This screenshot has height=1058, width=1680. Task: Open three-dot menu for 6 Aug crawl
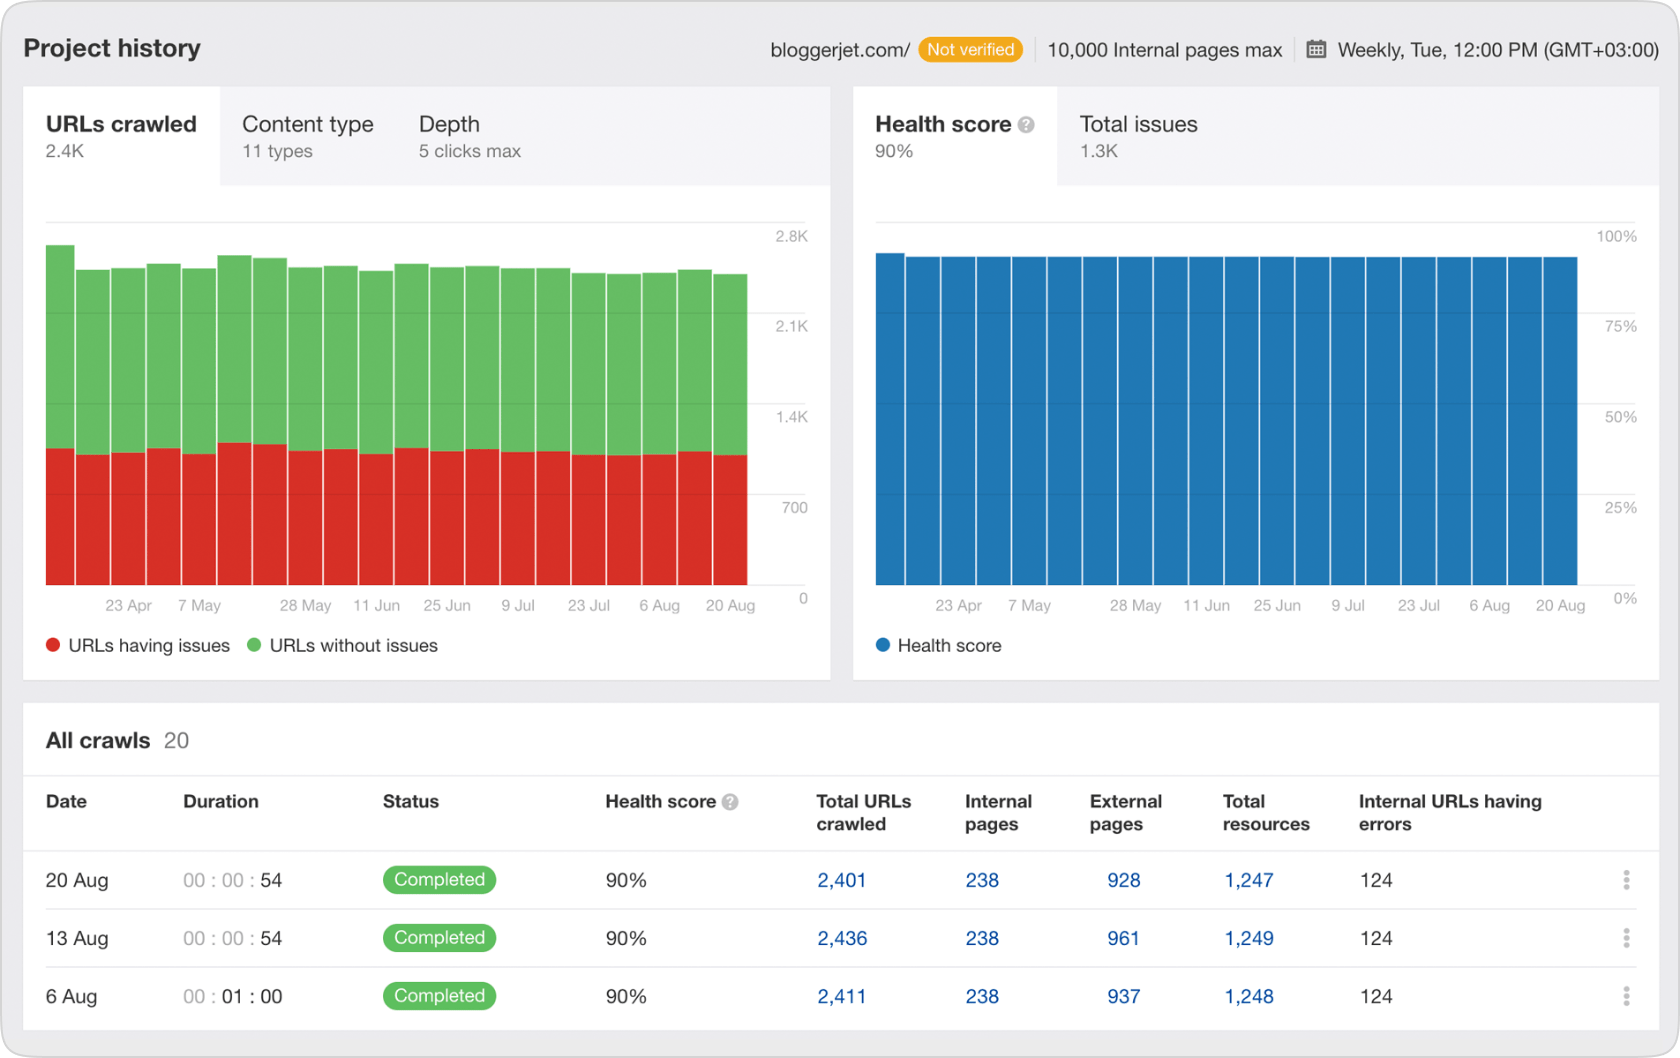(1626, 996)
